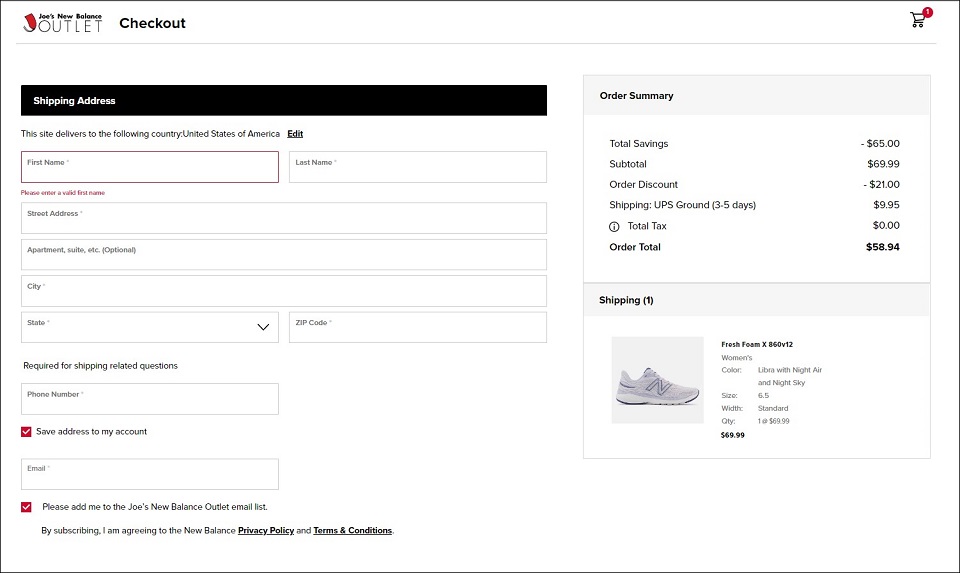Click the Shipping Address header bar

[x=284, y=100]
